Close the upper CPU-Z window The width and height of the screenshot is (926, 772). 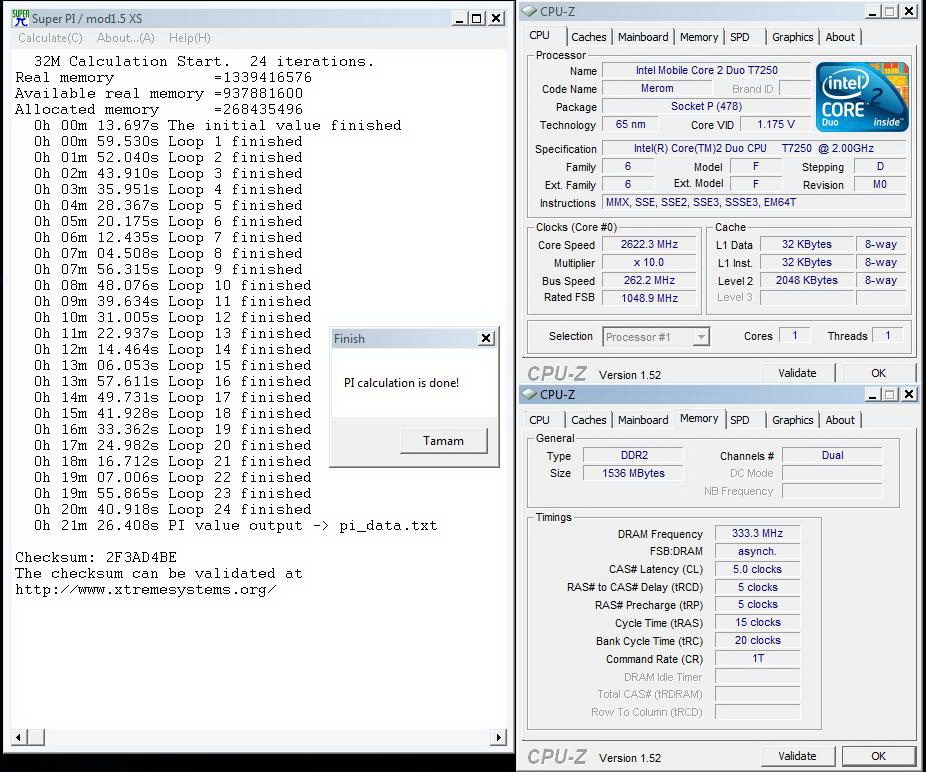(x=908, y=11)
